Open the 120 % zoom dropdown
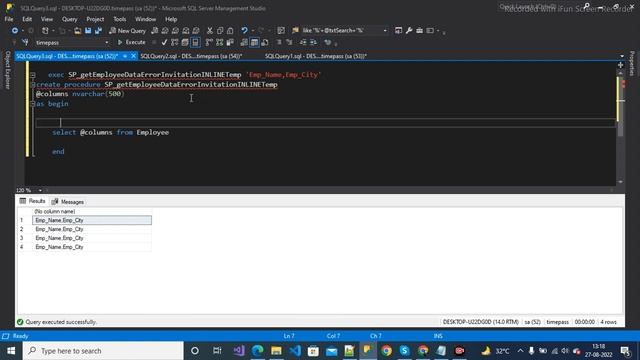The width and height of the screenshot is (640, 360). [40, 190]
